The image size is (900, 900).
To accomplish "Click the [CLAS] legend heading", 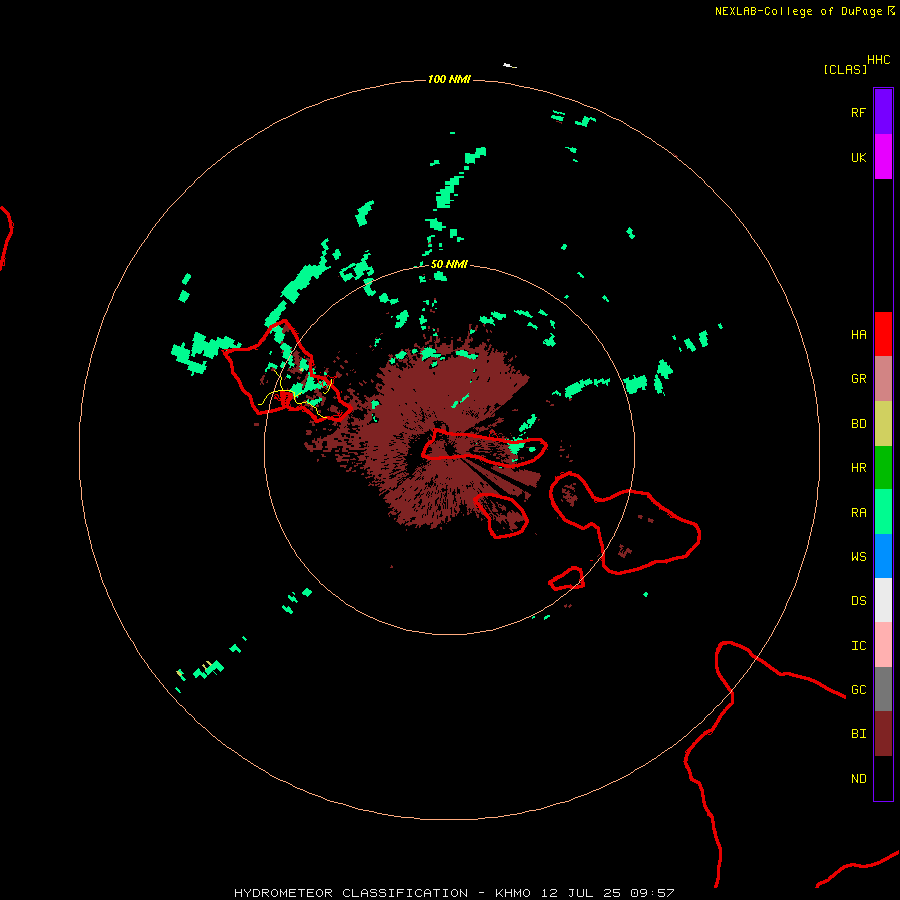I will pos(845,69).
